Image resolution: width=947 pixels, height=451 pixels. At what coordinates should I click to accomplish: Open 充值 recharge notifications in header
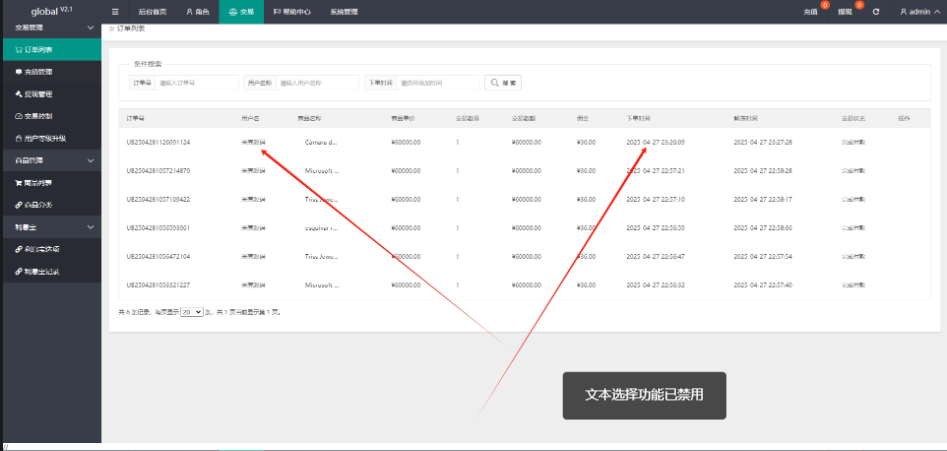tap(809, 12)
